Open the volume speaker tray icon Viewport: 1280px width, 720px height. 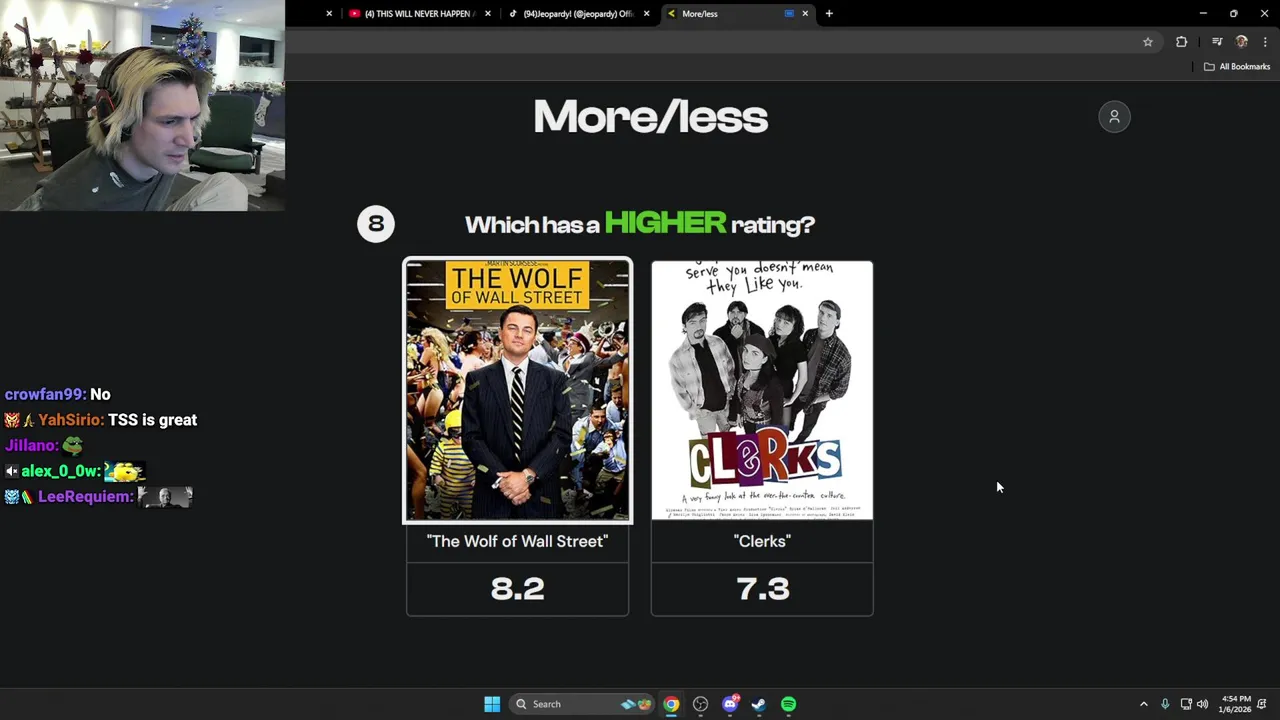(x=1202, y=704)
